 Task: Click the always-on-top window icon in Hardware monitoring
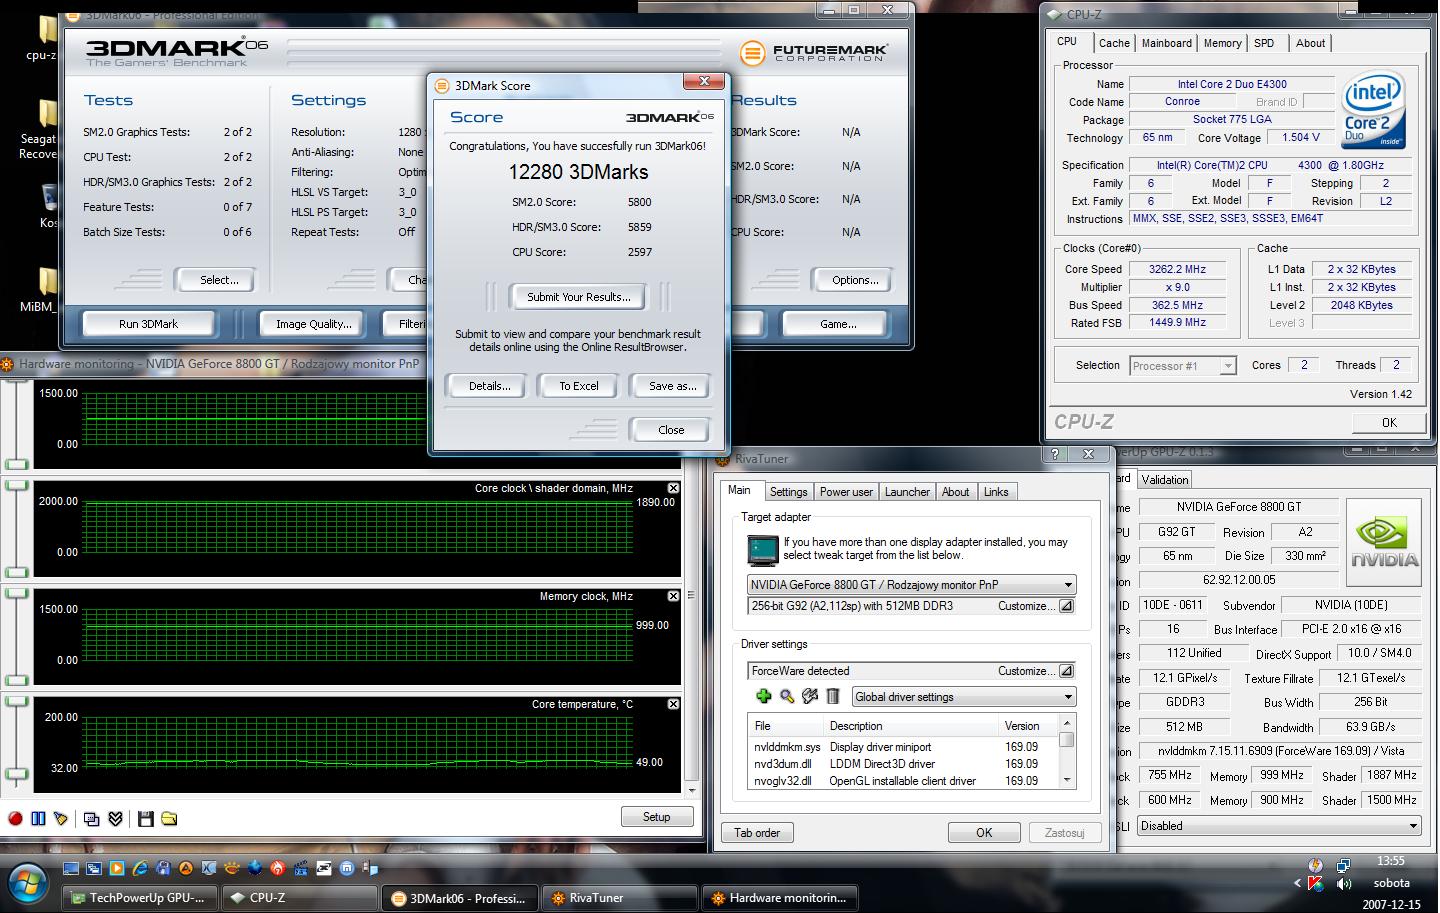[92, 819]
